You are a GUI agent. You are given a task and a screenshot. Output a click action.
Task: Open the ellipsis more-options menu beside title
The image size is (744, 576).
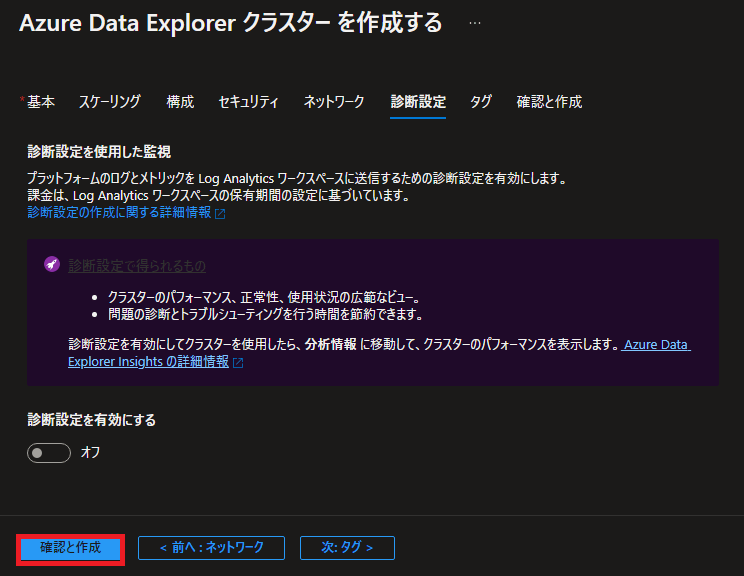[x=474, y=23]
